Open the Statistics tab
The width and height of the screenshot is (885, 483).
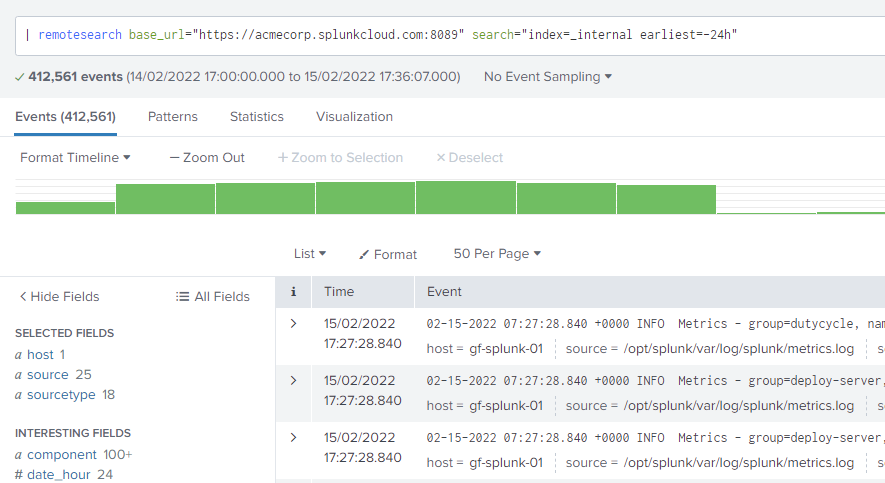[257, 117]
